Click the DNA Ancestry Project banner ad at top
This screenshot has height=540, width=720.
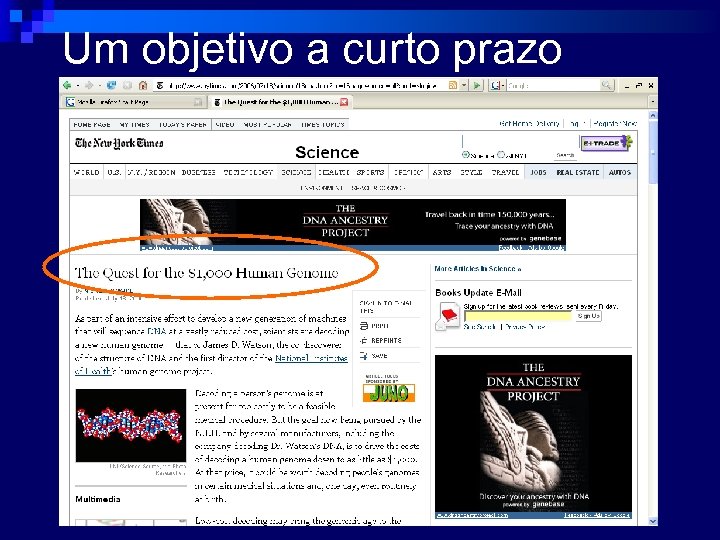[x=353, y=225]
